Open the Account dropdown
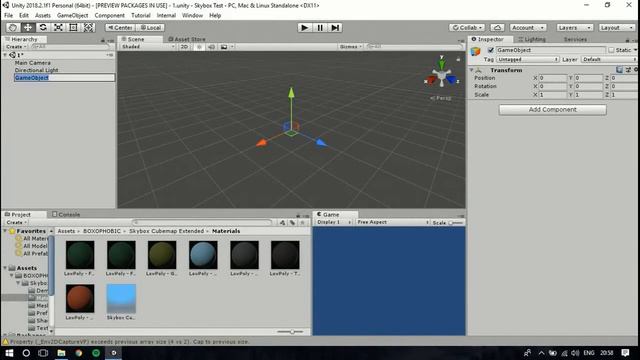 528,27
